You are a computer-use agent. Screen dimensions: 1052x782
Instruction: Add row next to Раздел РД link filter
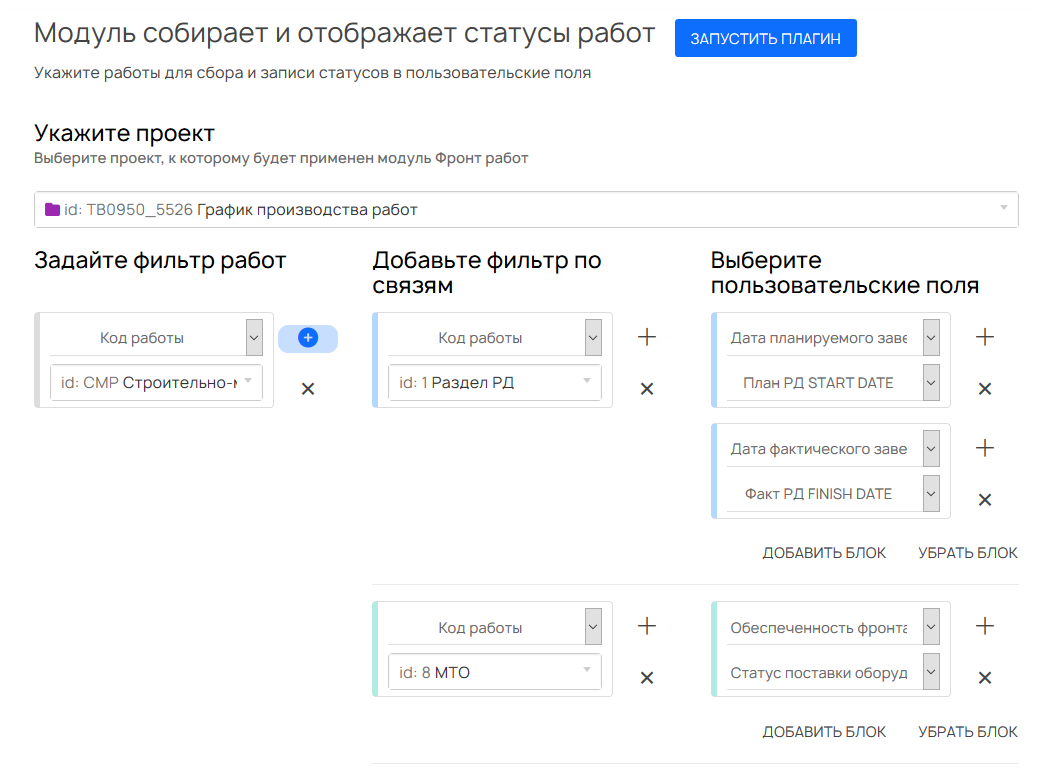tap(647, 337)
